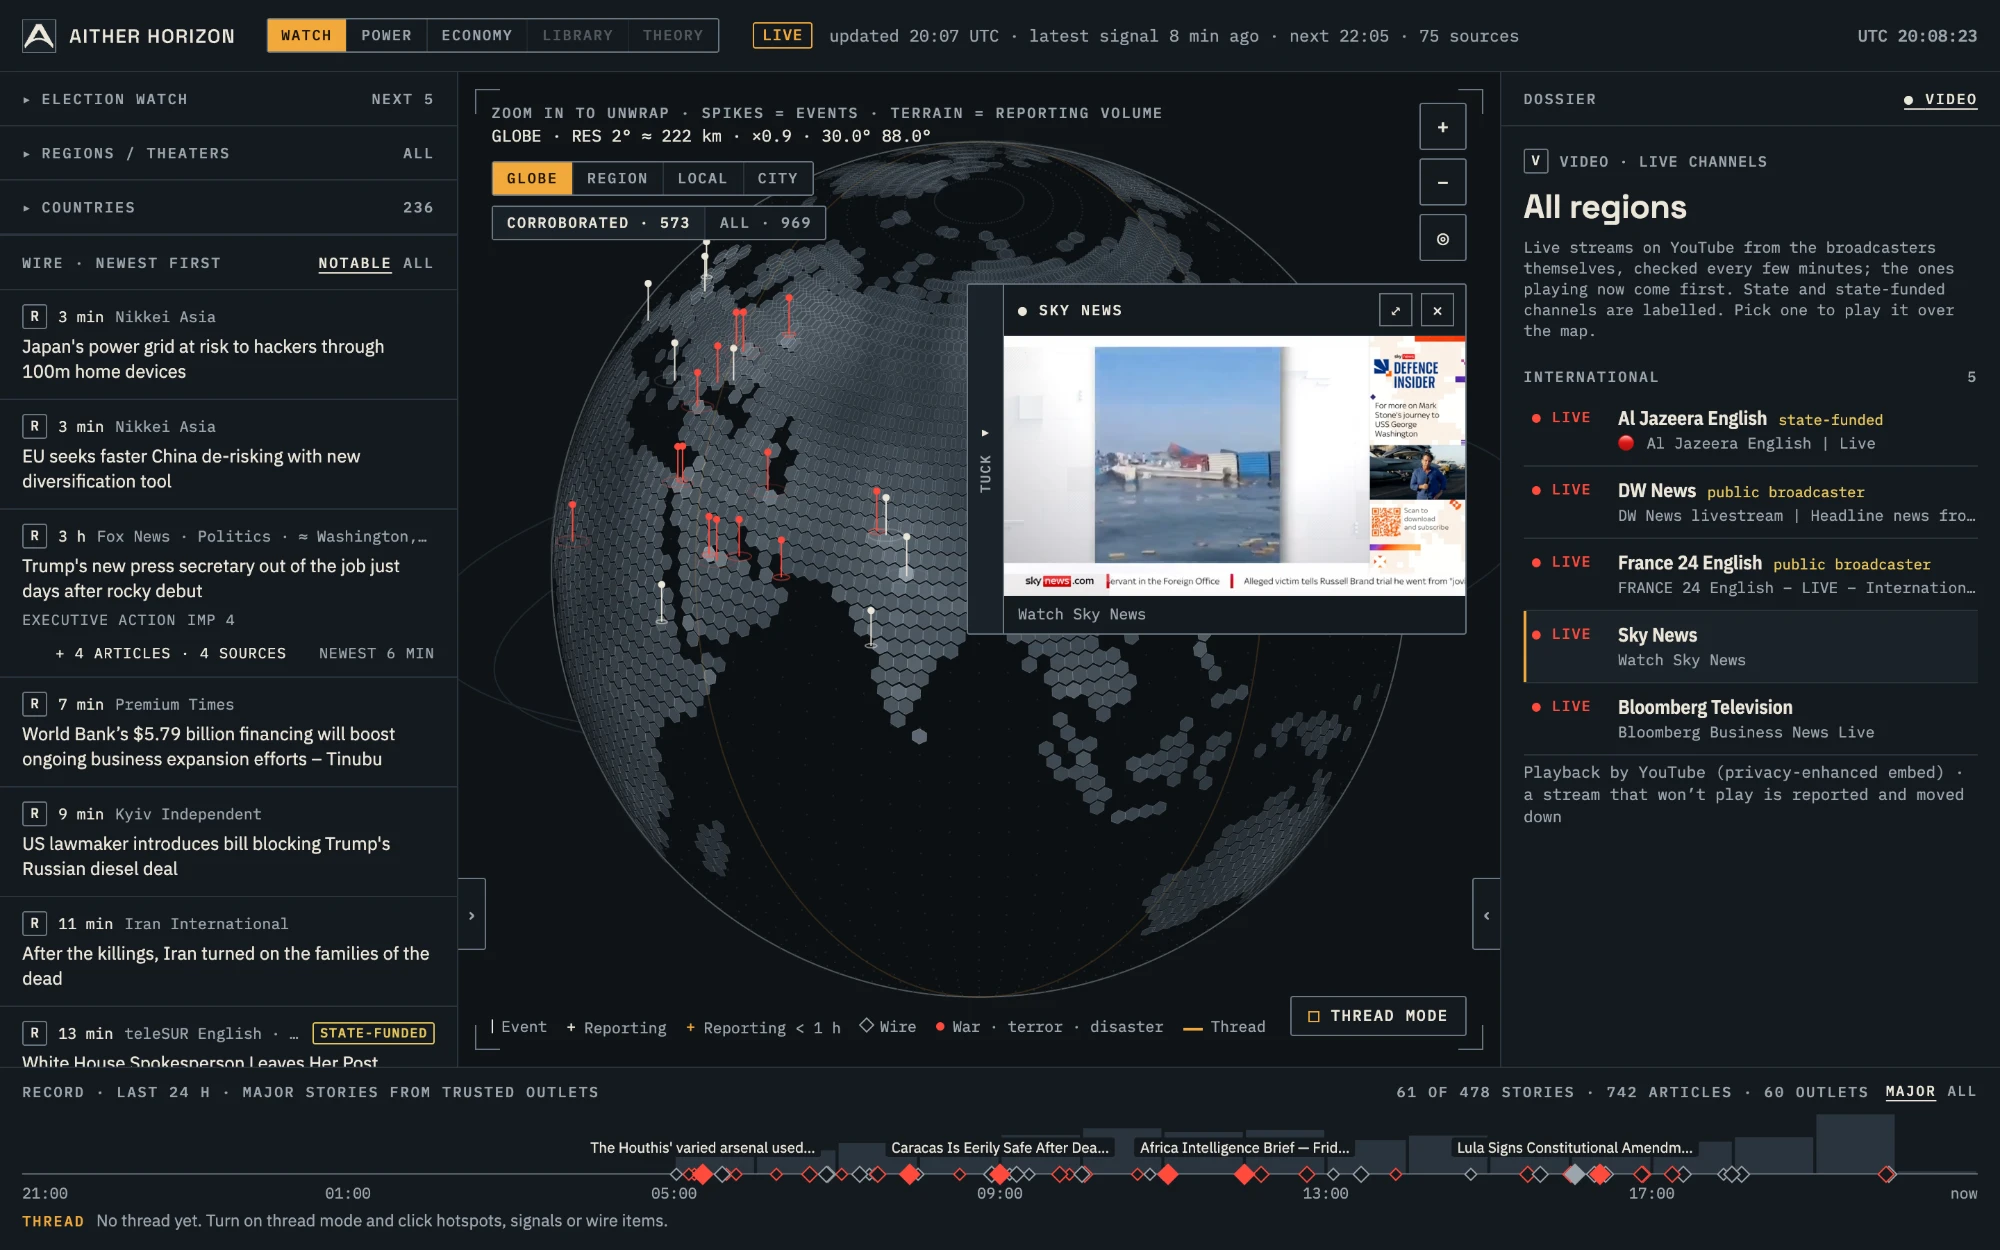Recenter the globe with target button
2000x1250 pixels.
1442,239
